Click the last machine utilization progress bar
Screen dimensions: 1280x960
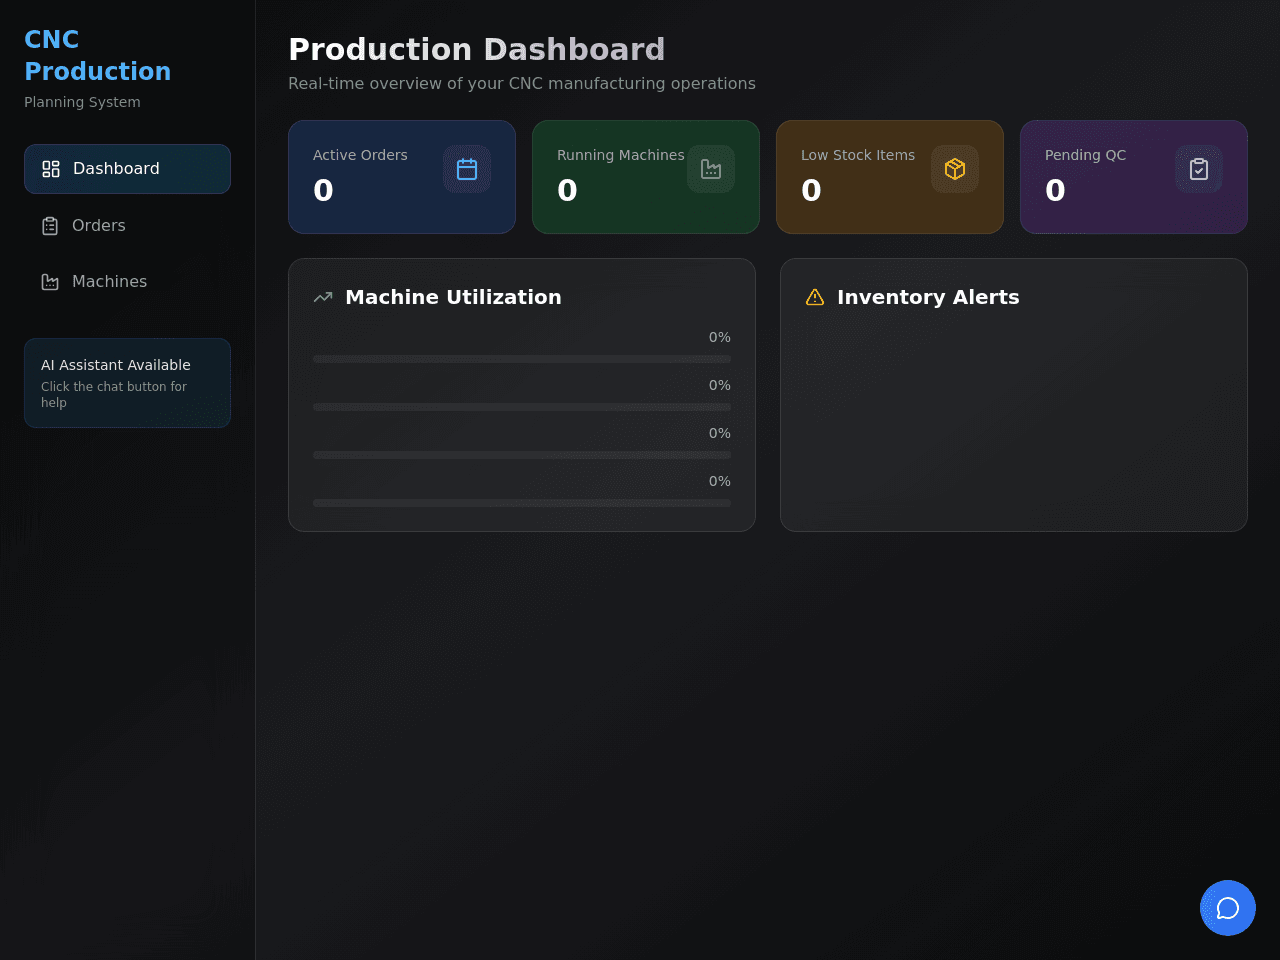pyautogui.click(x=522, y=503)
